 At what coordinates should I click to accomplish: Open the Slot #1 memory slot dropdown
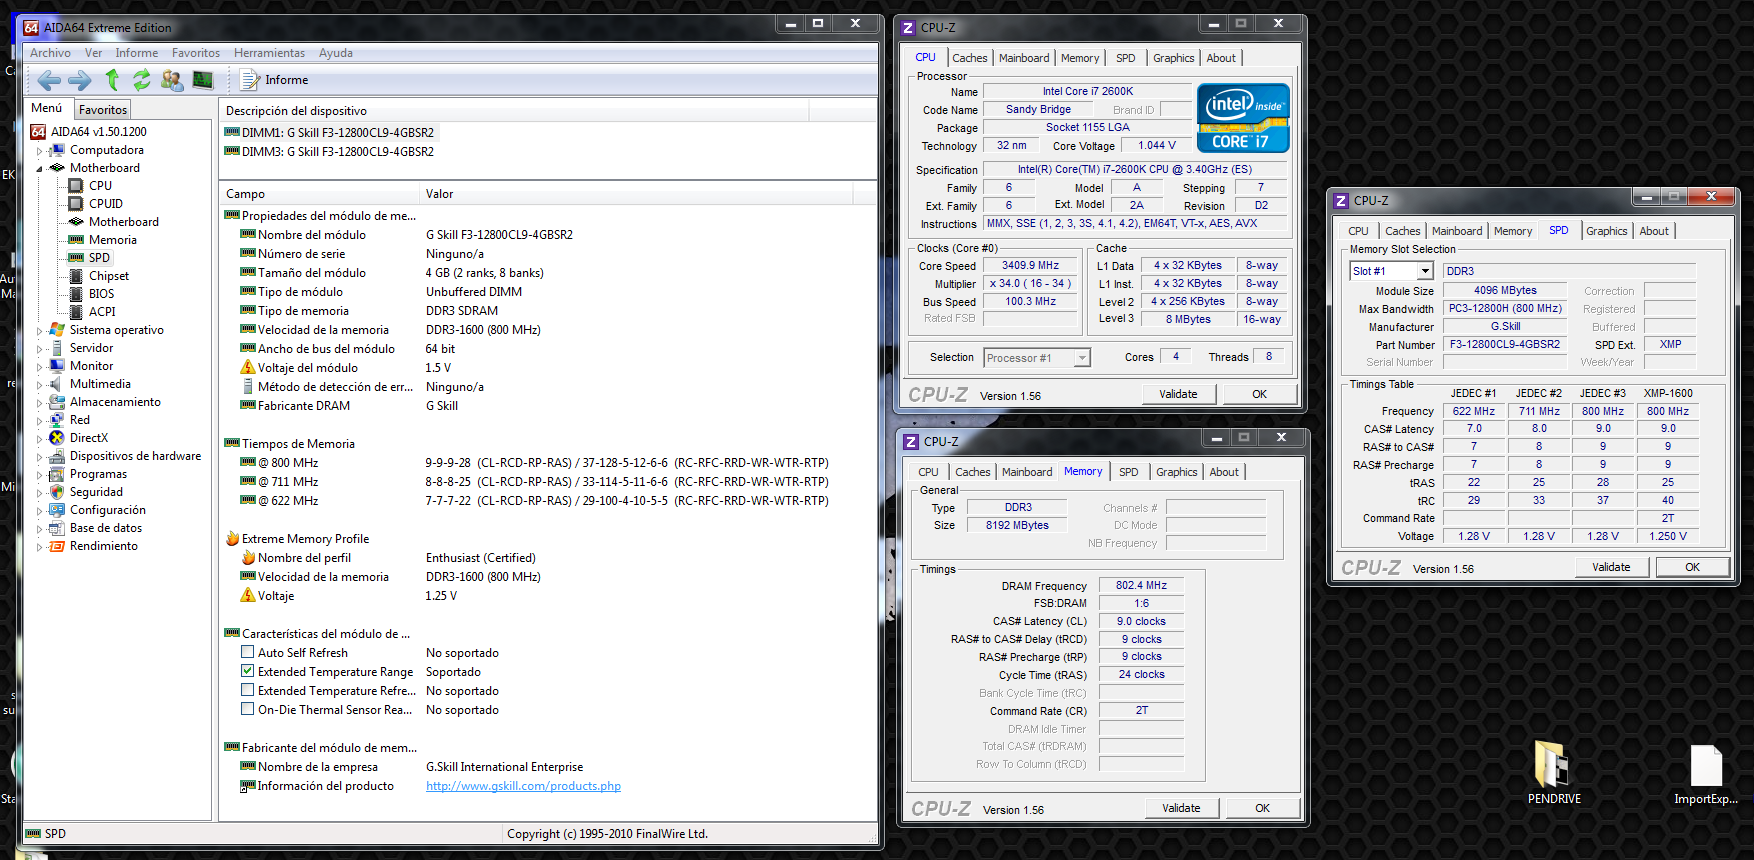[x=1425, y=271]
